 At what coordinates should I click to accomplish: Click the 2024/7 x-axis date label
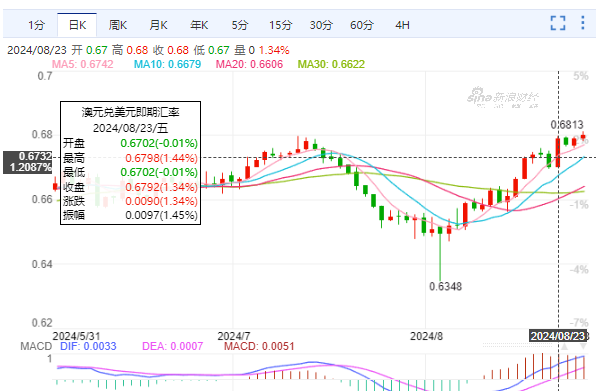pyautogui.click(x=233, y=336)
